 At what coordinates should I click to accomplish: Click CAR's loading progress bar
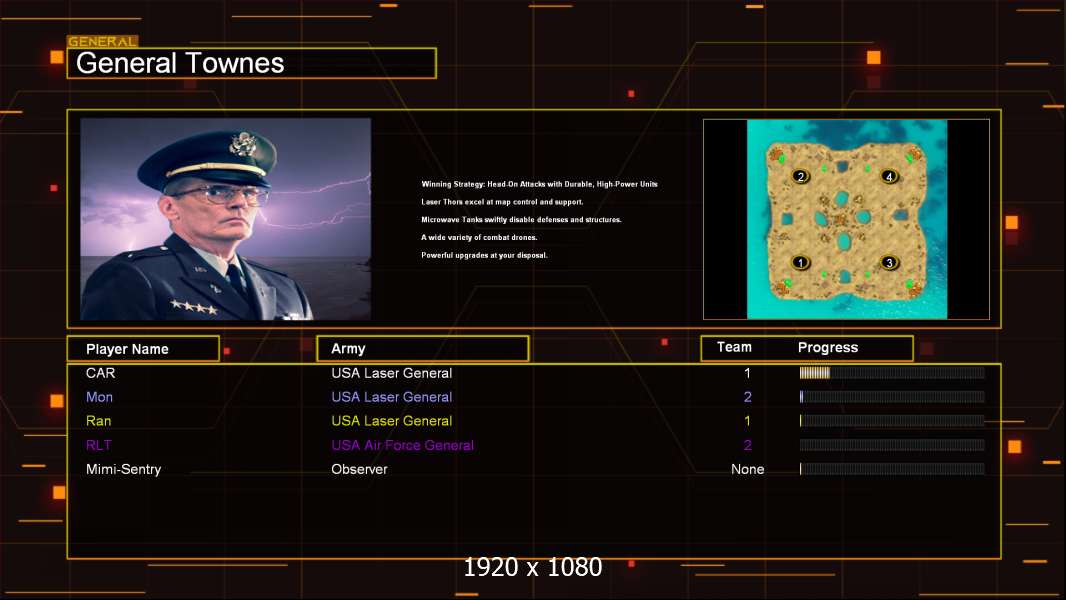(892, 372)
